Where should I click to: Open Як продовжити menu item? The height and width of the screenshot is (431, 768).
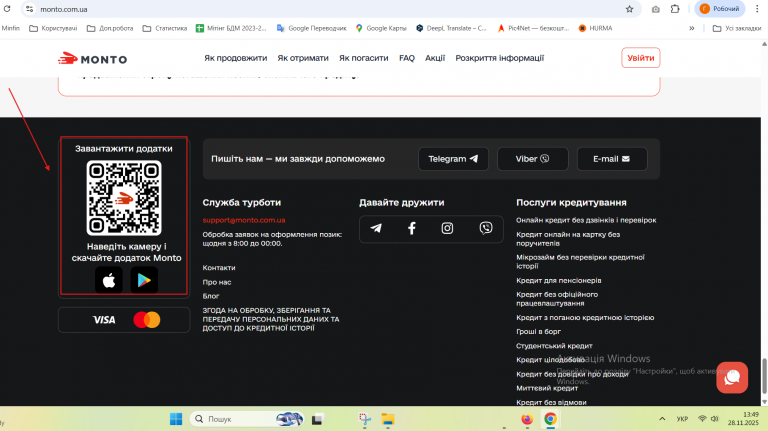(x=236, y=58)
